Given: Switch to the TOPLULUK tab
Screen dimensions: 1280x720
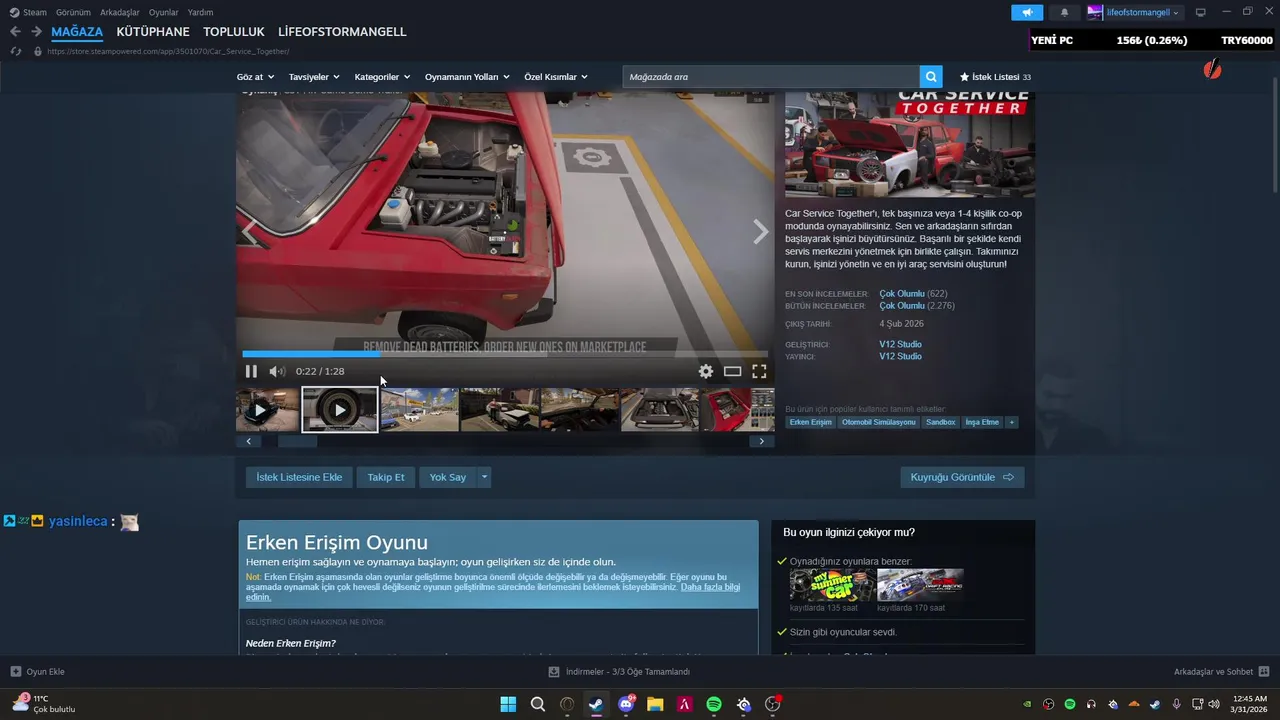Looking at the screenshot, I should pyautogui.click(x=234, y=32).
